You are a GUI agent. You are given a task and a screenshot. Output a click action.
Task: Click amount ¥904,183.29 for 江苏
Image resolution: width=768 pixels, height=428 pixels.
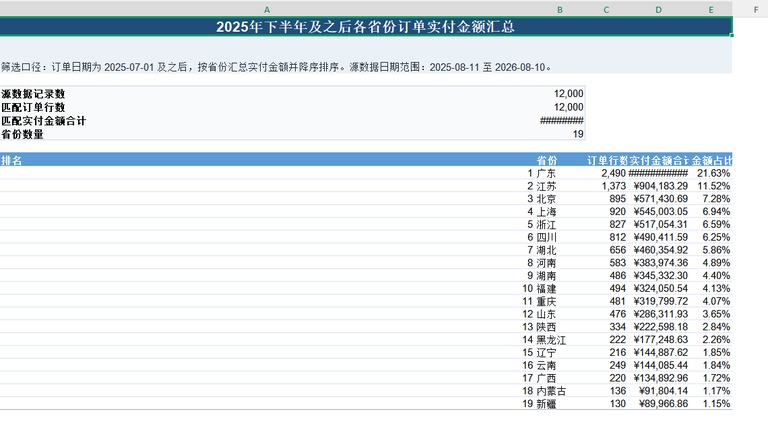658,186
